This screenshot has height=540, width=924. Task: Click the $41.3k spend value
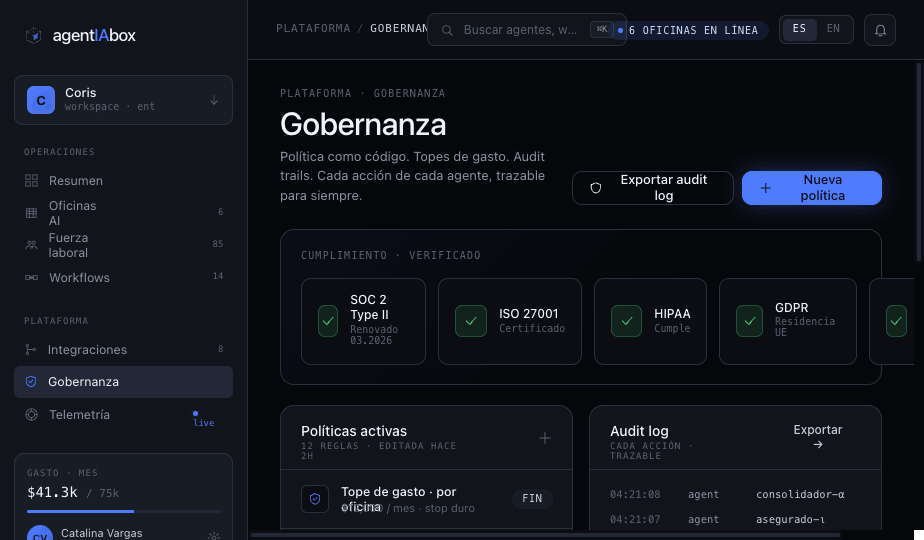pos(52,492)
